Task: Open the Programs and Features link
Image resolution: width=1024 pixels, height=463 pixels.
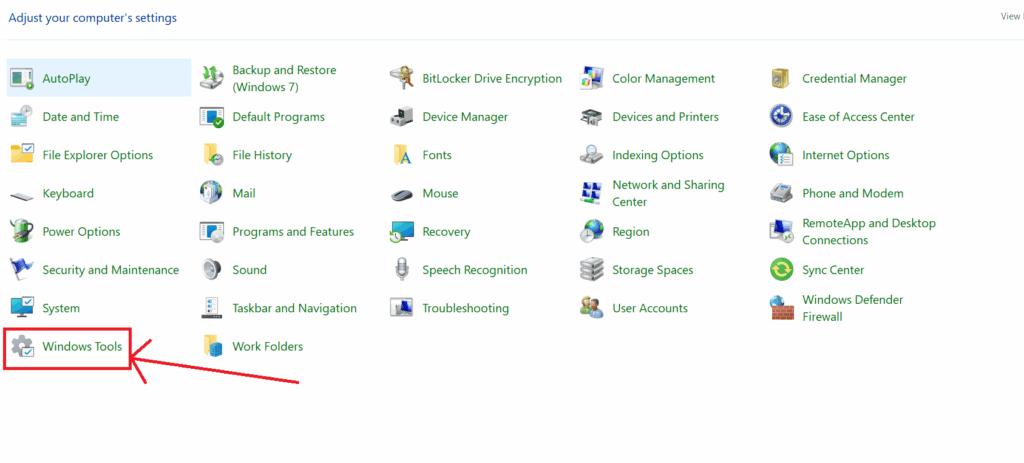Action: pyautogui.click(x=293, y=231)
